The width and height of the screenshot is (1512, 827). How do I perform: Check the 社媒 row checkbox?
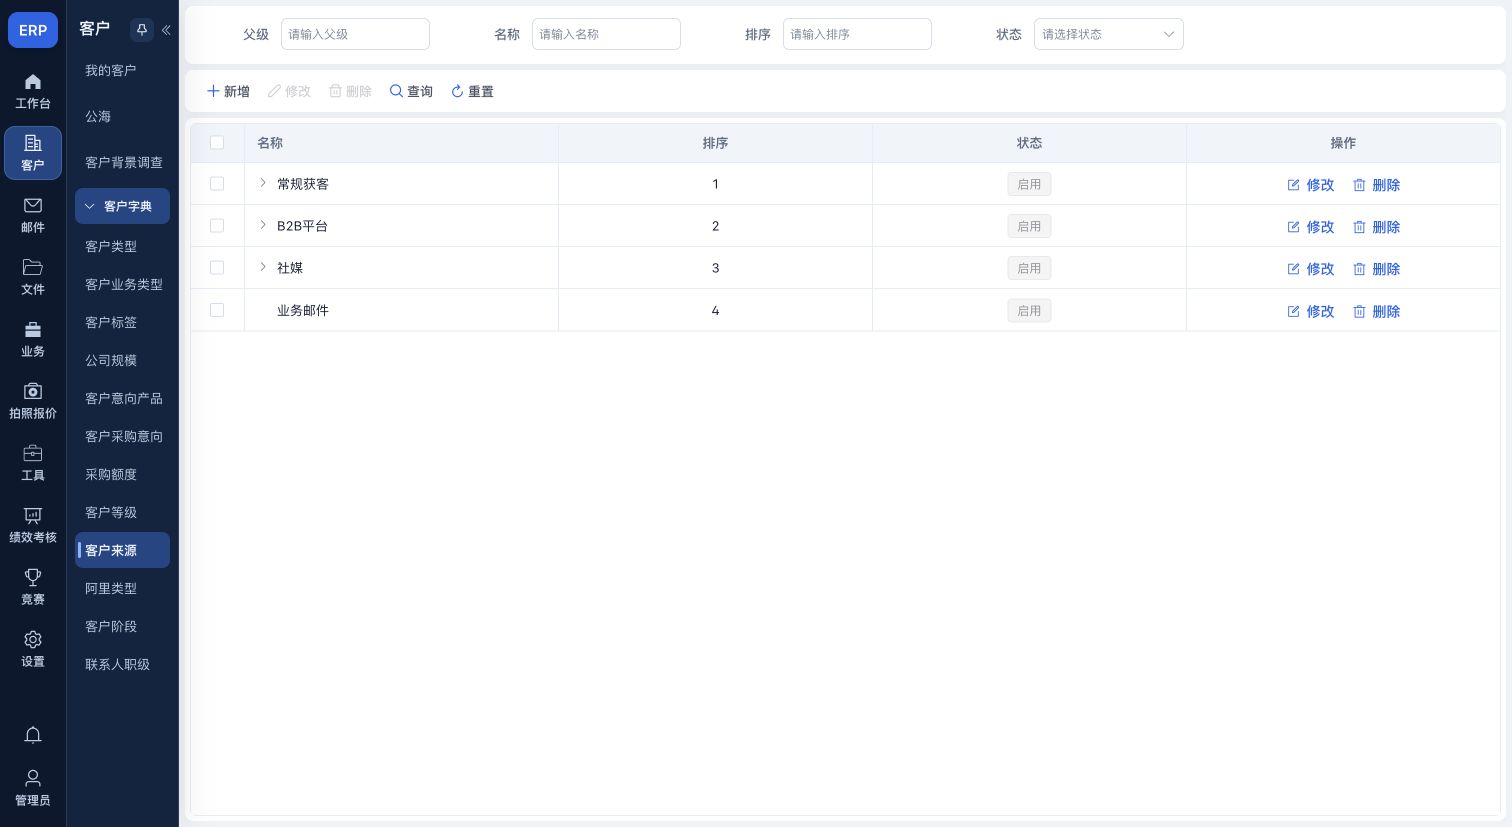tap(217, 268)
